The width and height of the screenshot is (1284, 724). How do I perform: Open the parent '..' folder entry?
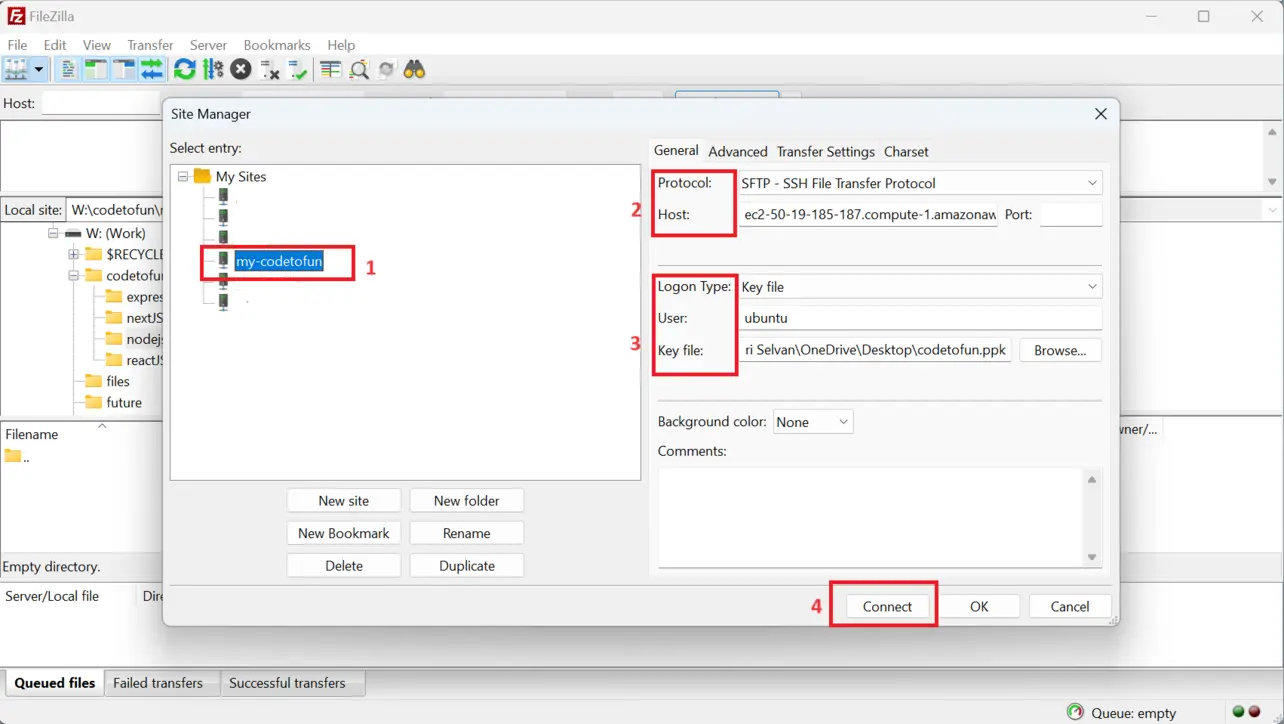pyautogui.click(x=17, y=456)
